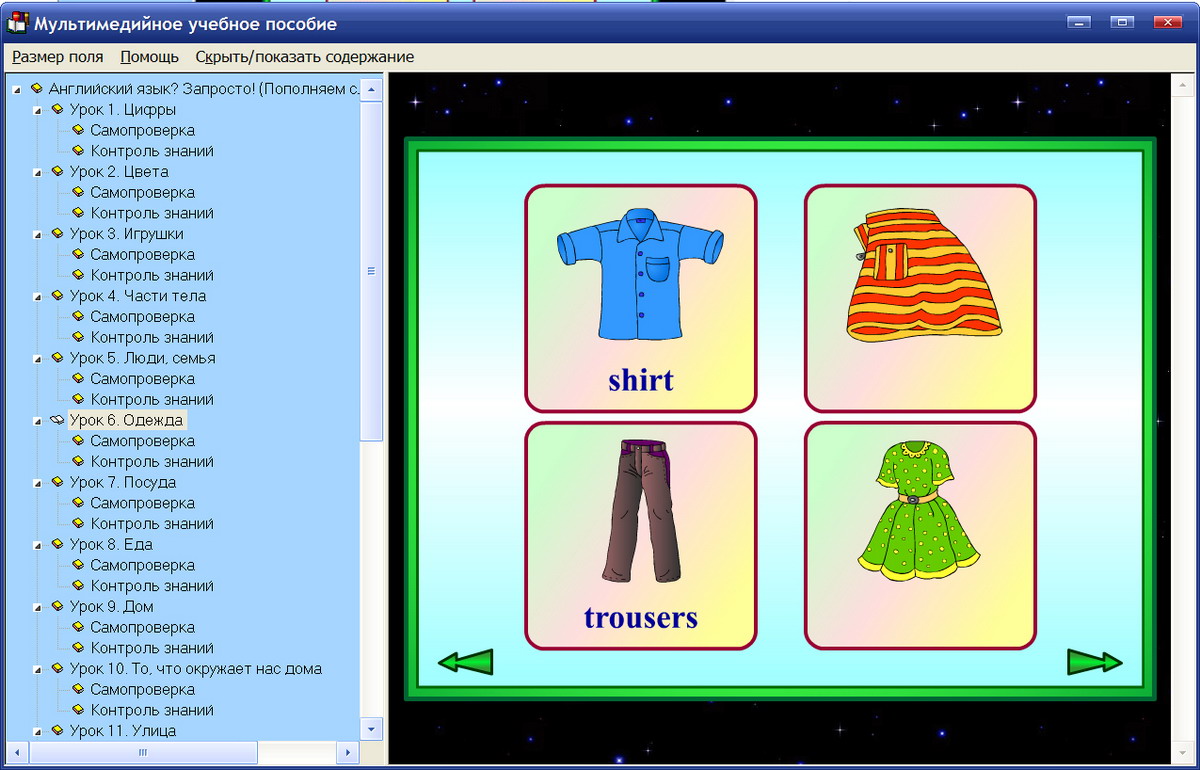The width and height of the screenshot is (1200, 770).
Task: Click the tree's horizontal scrollbar thumb
Action: 143,752
